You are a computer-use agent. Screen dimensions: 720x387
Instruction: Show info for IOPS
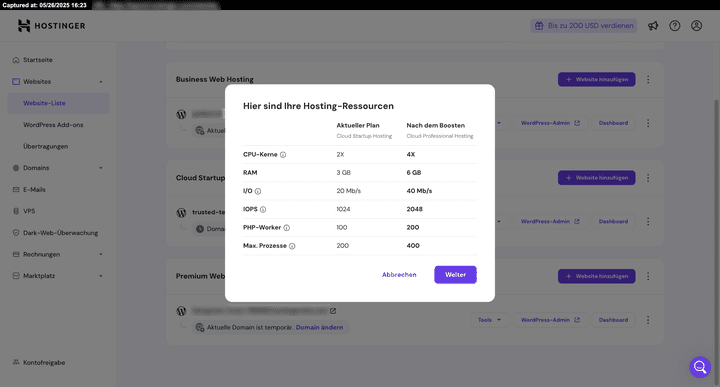click(x=263, y=209)
